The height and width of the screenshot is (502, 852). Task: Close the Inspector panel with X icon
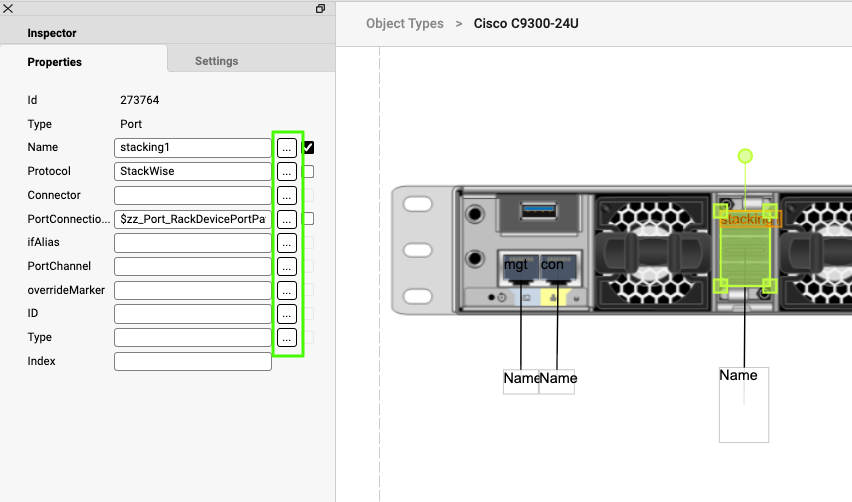pyautogui.click(x=8, y=8)
